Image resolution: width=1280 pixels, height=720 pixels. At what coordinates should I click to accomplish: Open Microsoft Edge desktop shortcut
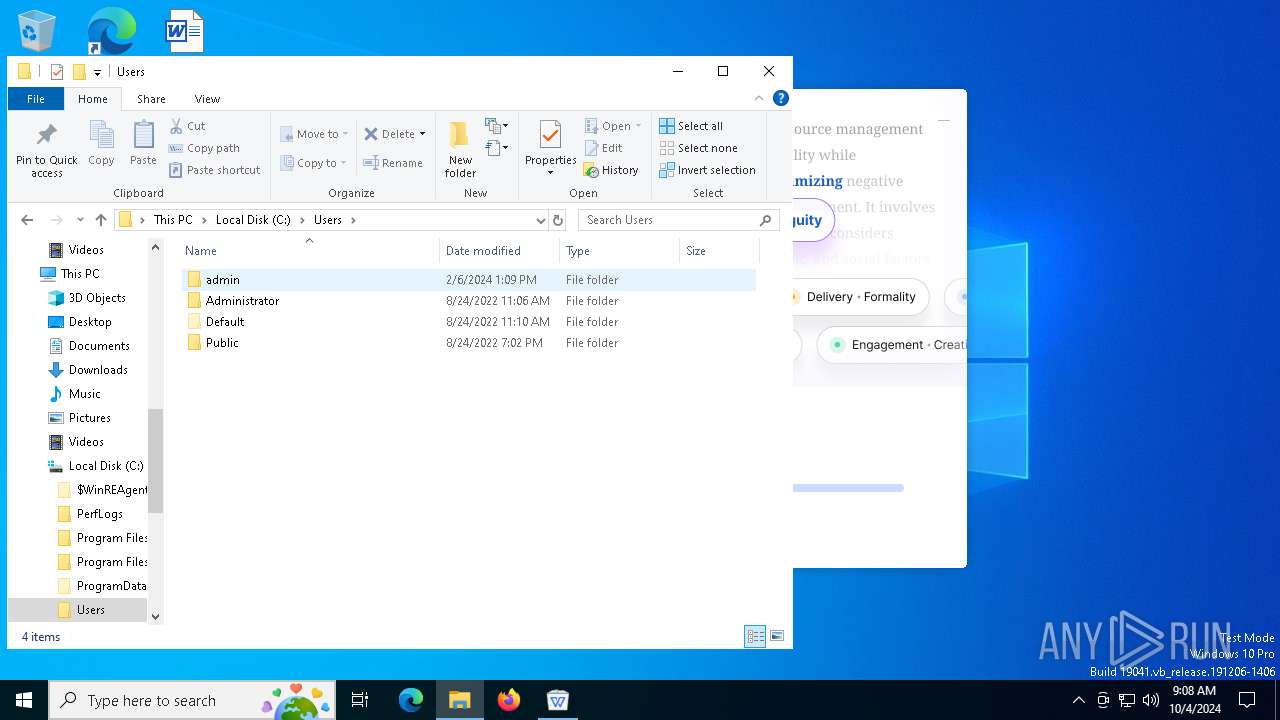pos(111,30)
